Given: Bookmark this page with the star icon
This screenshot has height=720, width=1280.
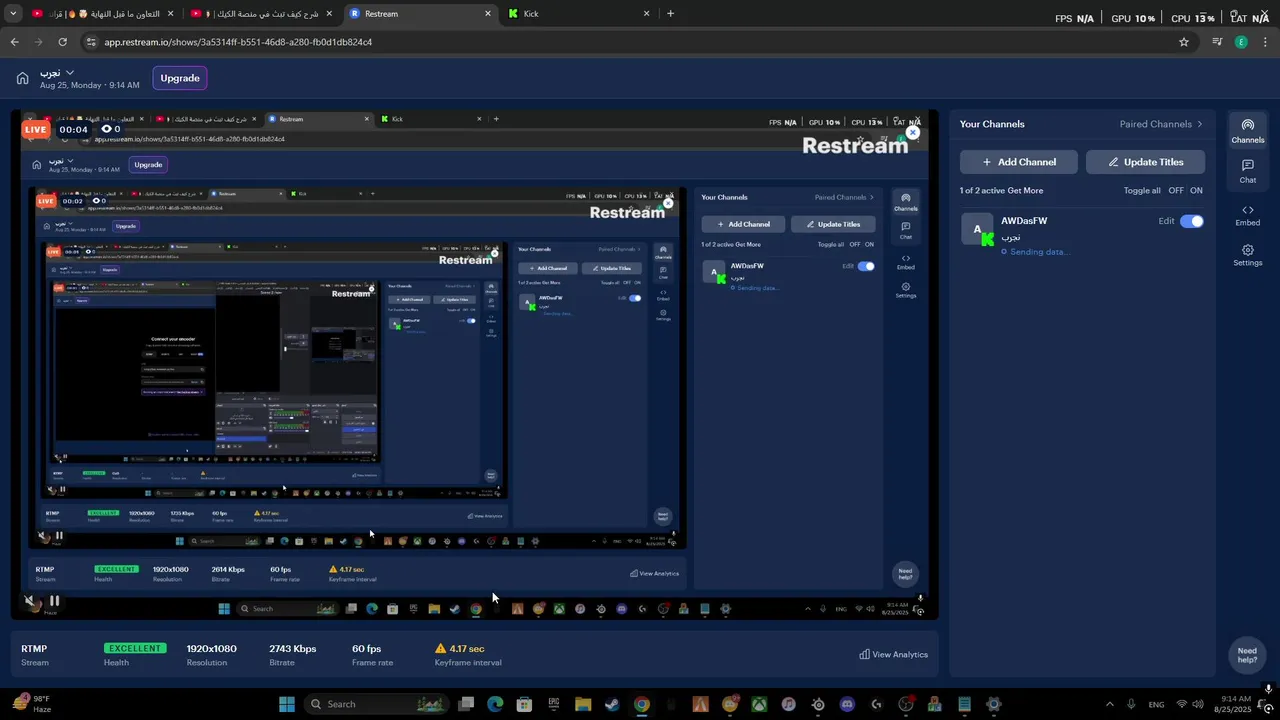Looking at the screenshot, I should coord(1184,42).
